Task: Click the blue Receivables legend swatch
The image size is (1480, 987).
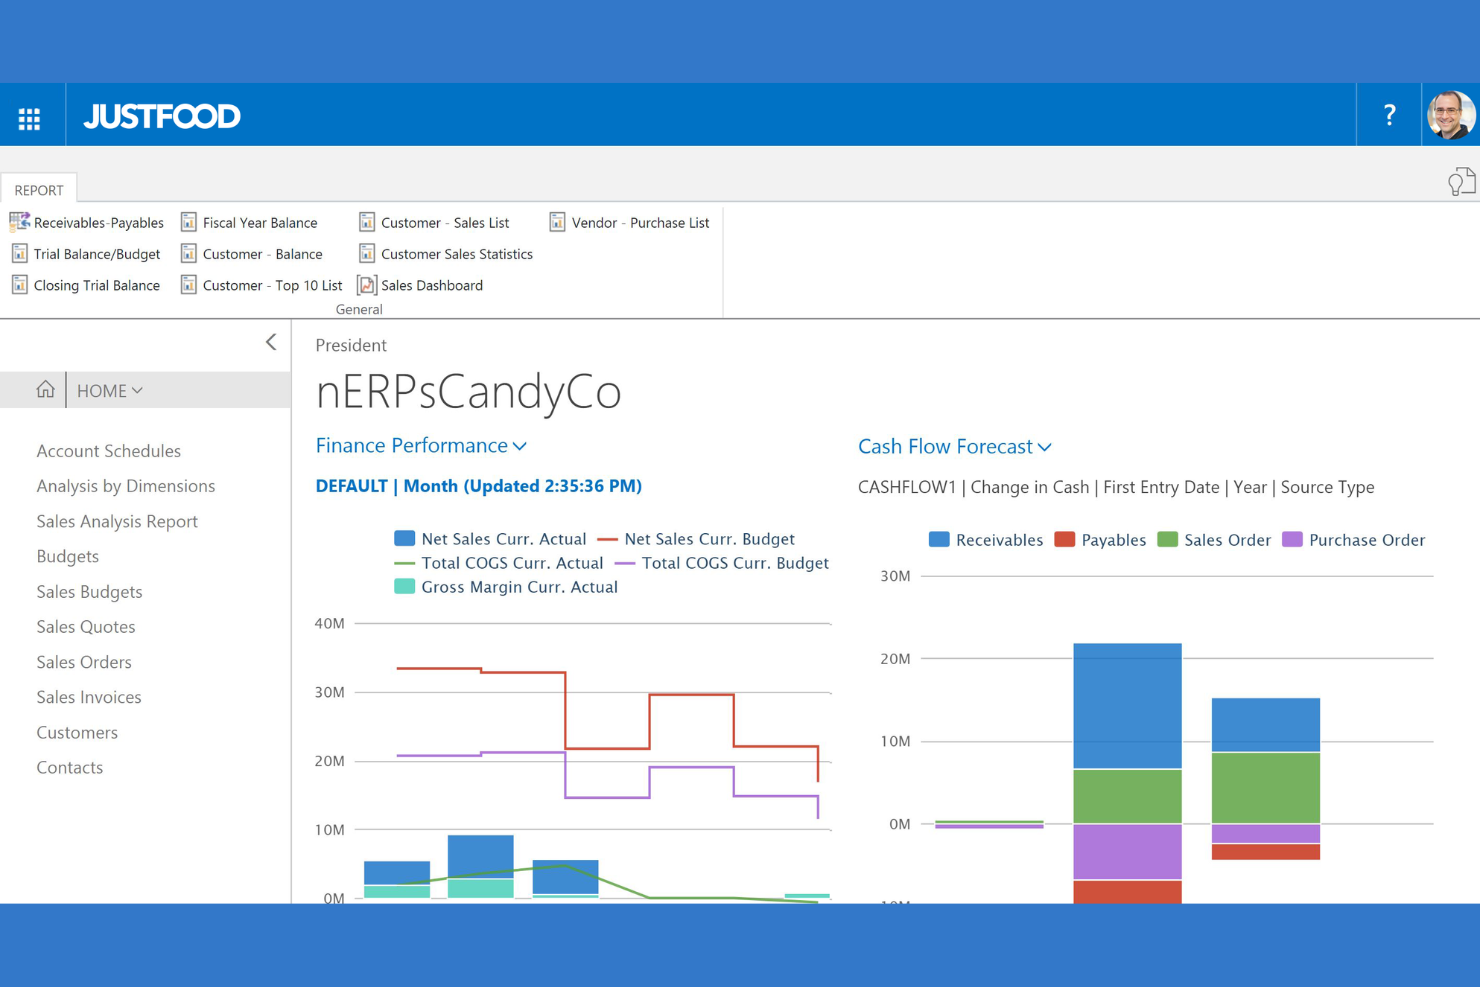Action: tap(939, 540)
